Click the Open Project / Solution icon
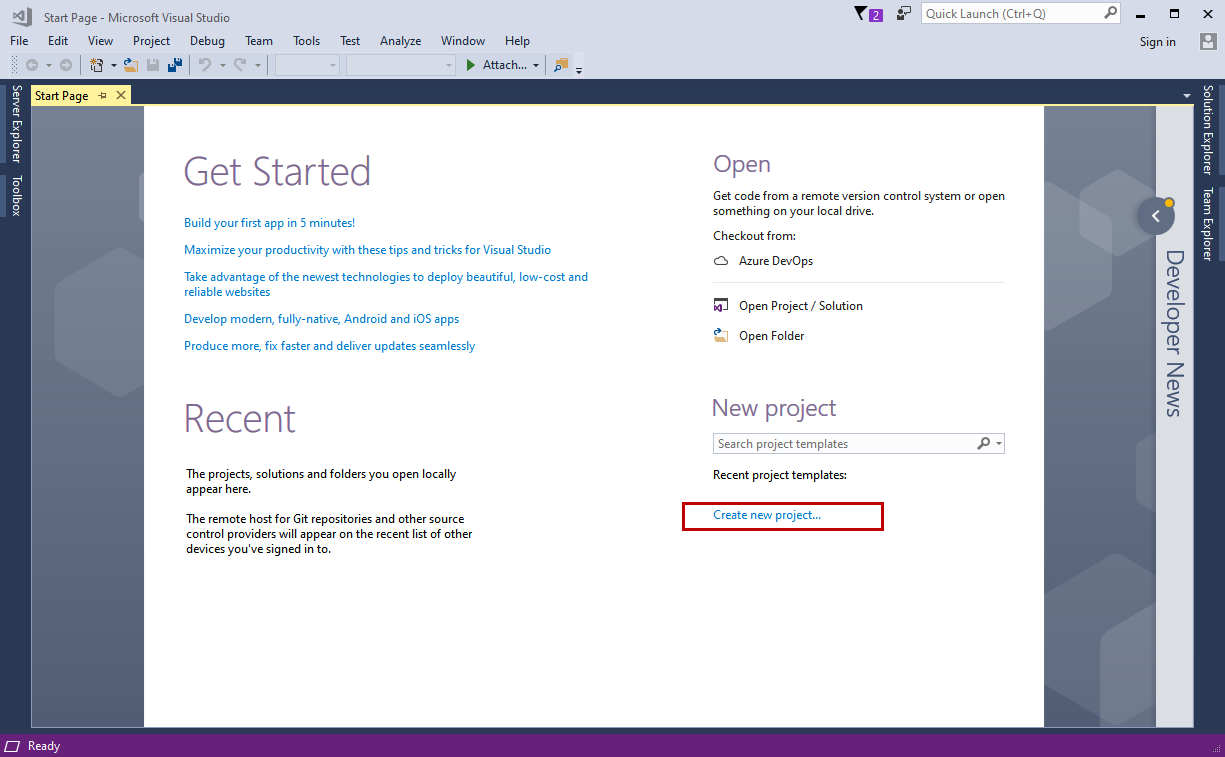Image resolution: width=1225 pixels, height=757 pixels. click(721, 306)
